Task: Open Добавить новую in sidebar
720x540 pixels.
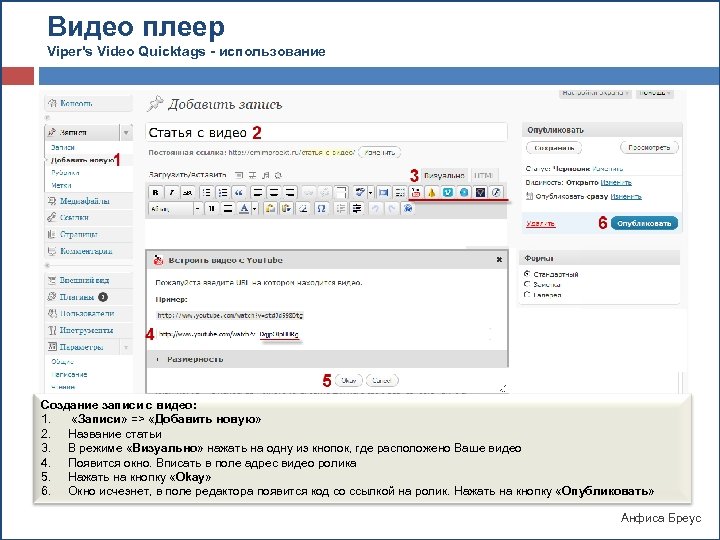Action: (82, 160)
